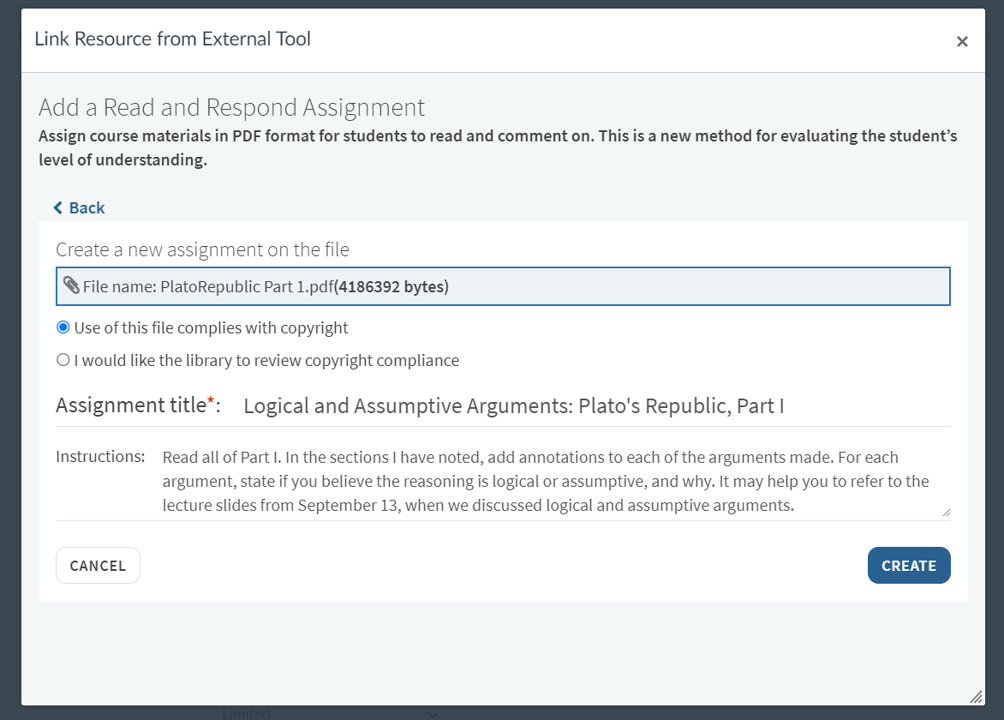Click the paperclip attachment icon
Screen dimensions: 1004x720
(71, 286)
